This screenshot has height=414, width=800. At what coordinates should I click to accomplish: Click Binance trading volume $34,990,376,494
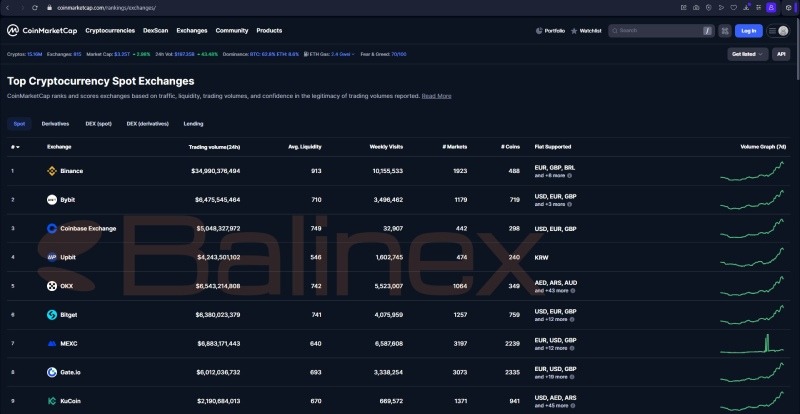[x=215, y=171]
